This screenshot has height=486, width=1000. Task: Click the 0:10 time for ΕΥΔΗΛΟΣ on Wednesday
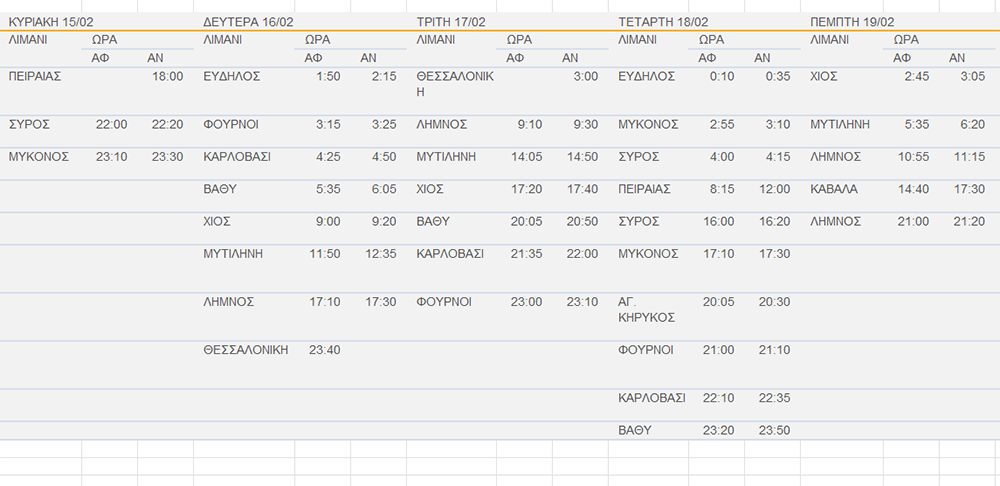click(721, 77)
